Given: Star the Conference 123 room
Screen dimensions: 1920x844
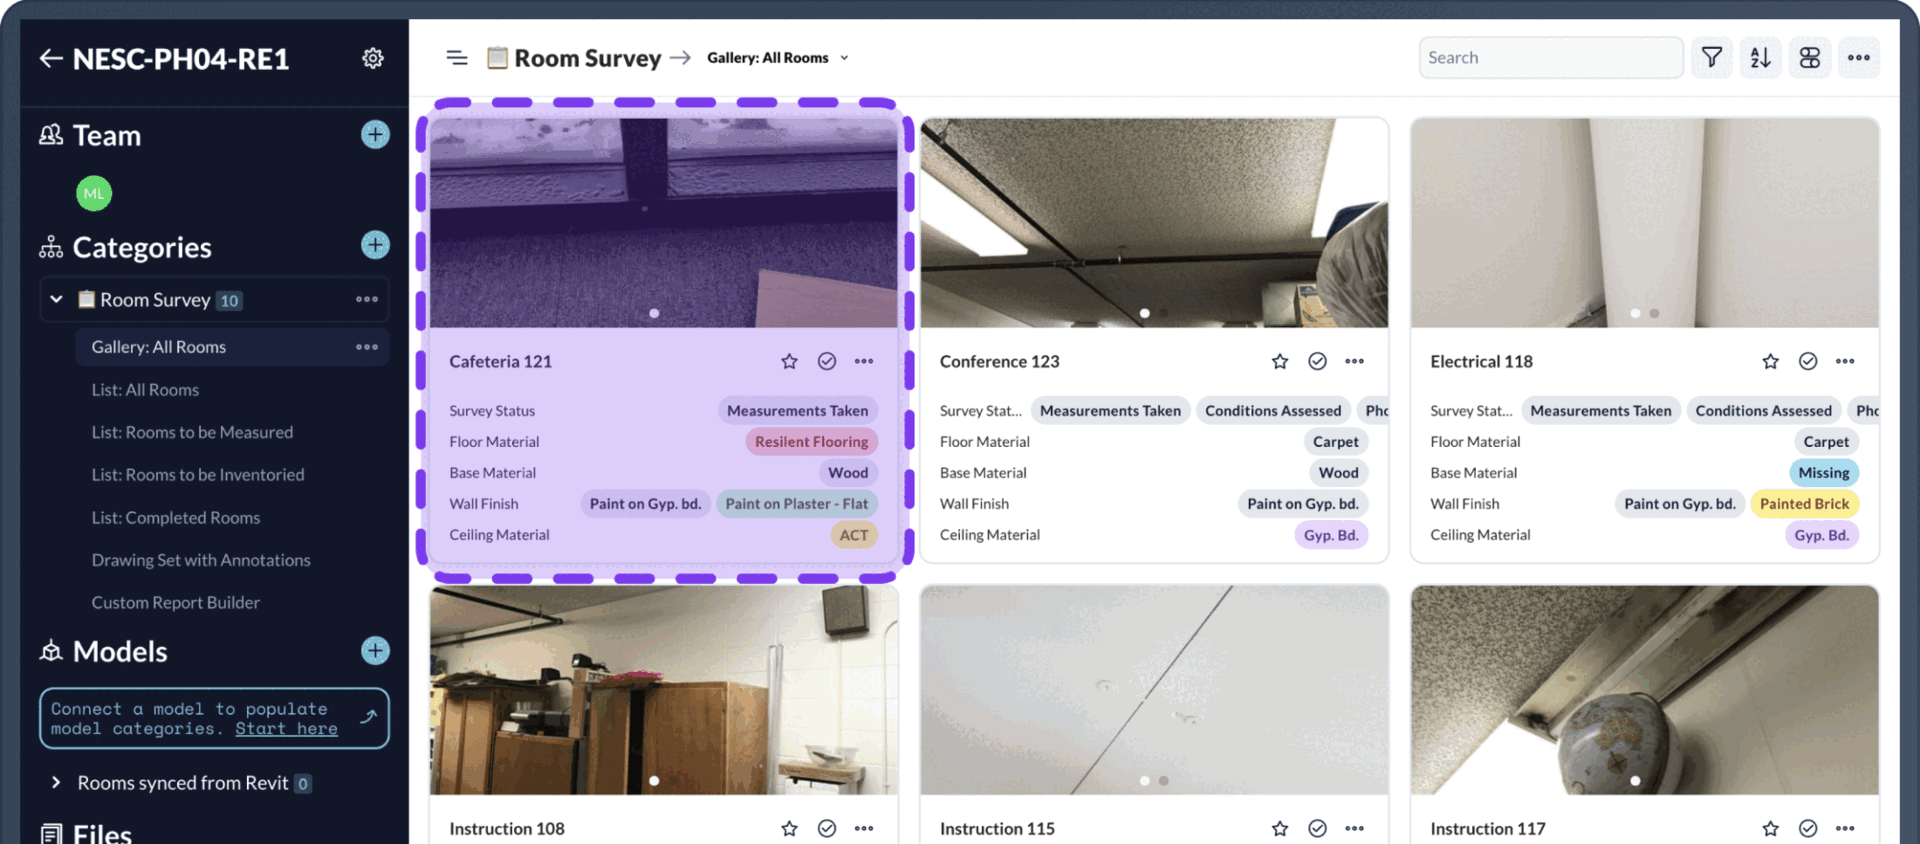Looking at the screenshot, I should point(1280,361).
